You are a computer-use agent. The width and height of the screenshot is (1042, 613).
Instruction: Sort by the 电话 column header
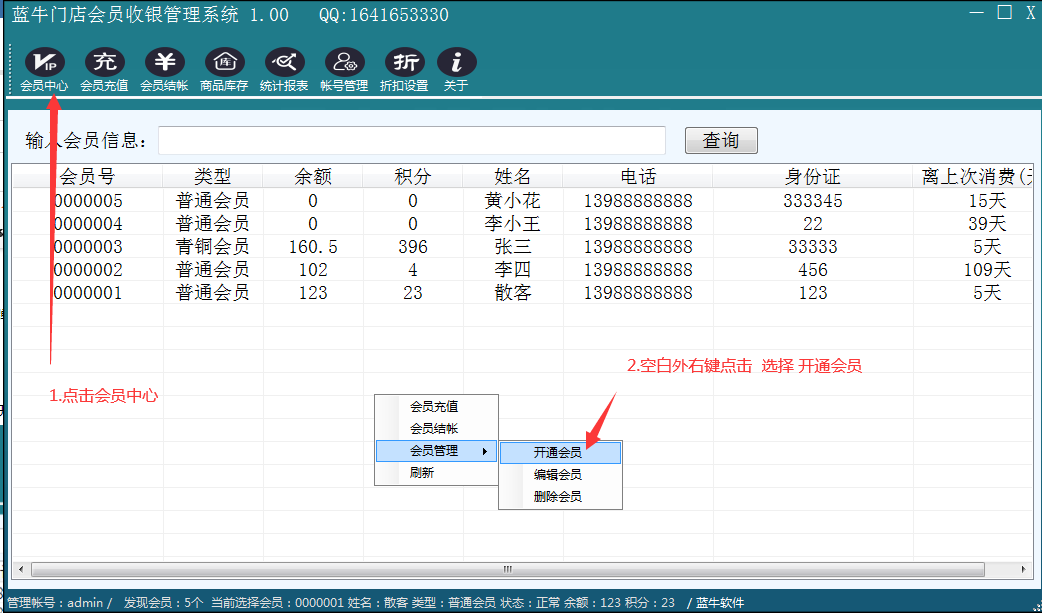tap(638, 176)
